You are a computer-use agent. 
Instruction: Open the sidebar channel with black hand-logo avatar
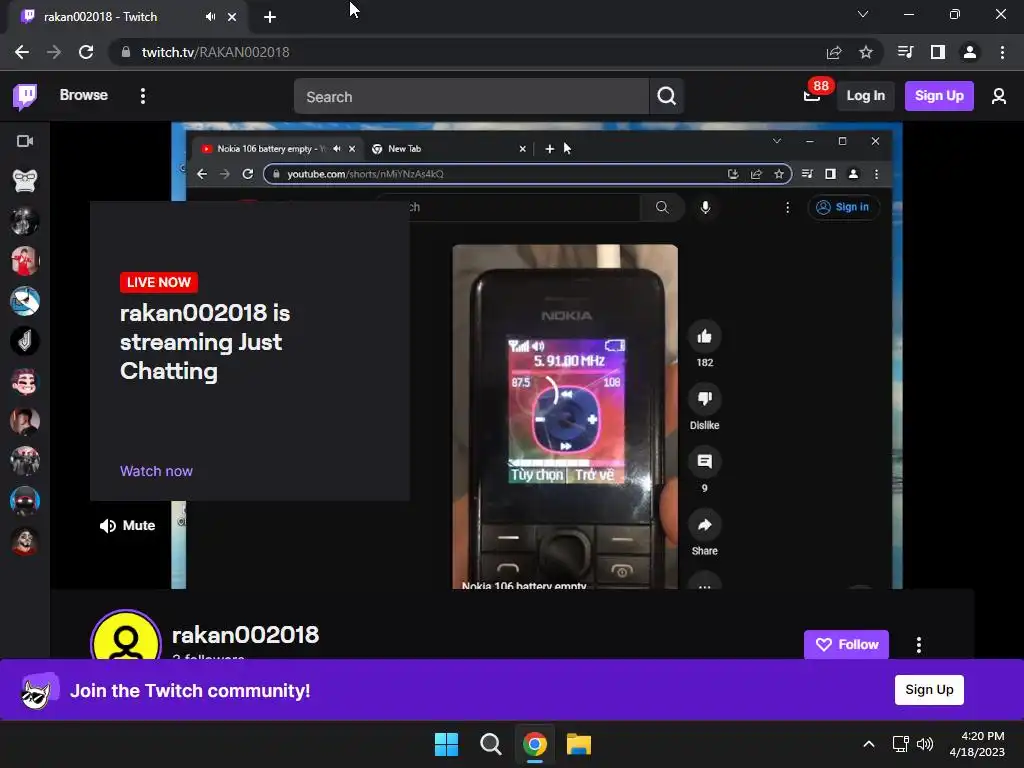pyautogui.click(x=25, y=341)
